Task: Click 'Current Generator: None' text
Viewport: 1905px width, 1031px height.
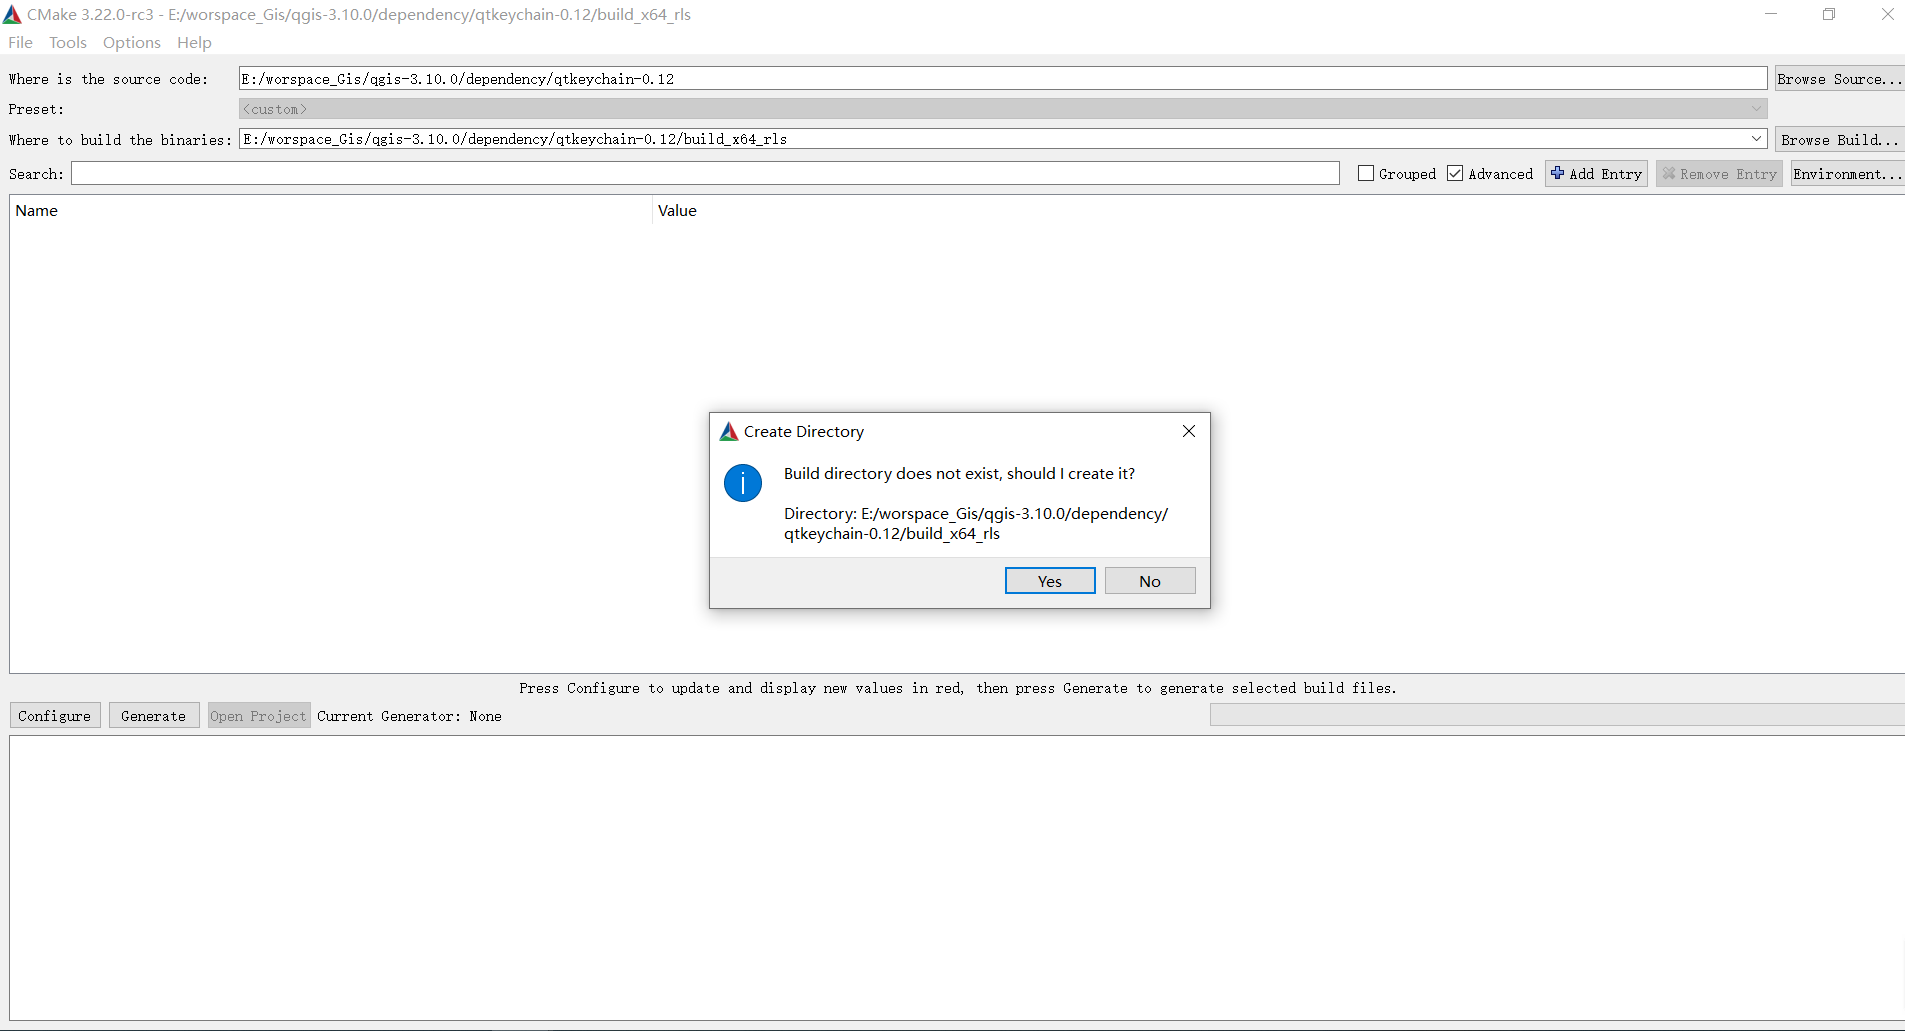Action: point(409,716)
